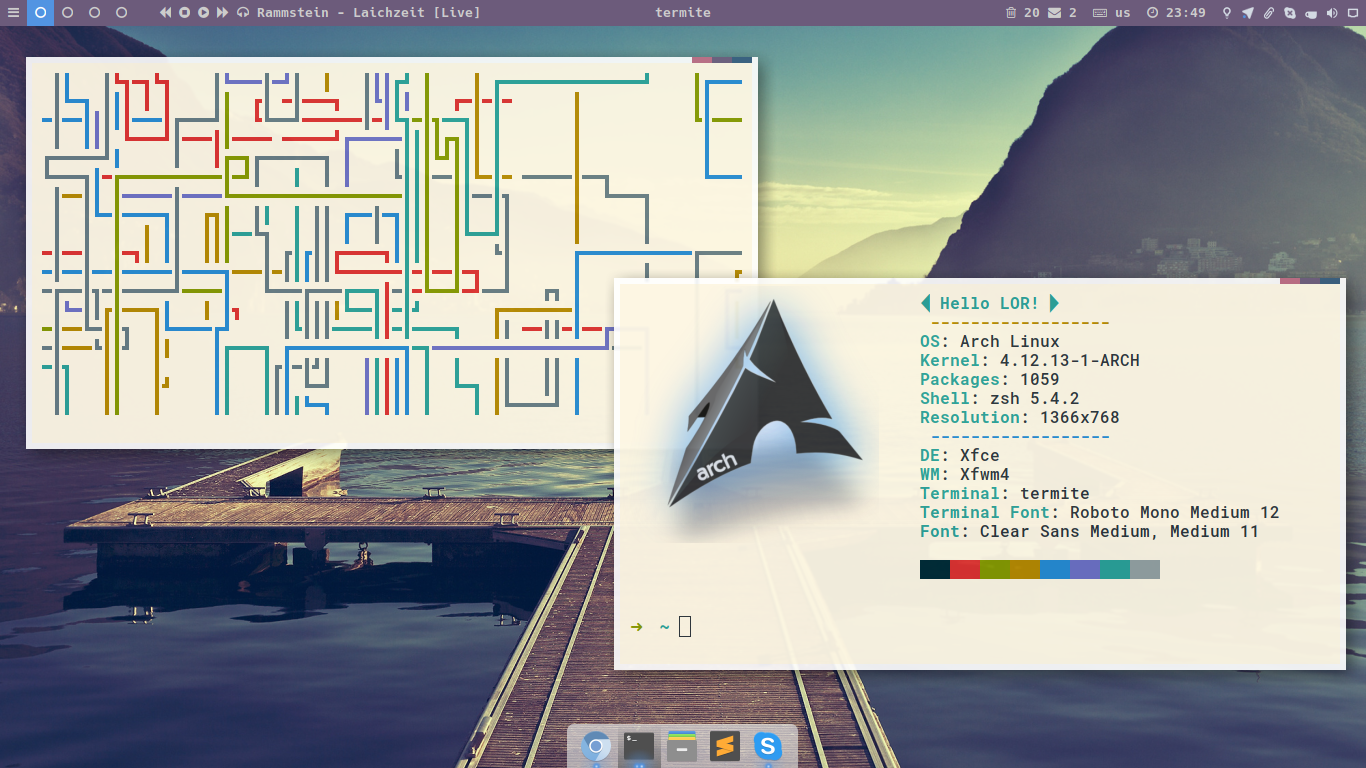Launch Sublime Text from the dock
This screenshot has height=768, width=1366.
tap(725, 746)
